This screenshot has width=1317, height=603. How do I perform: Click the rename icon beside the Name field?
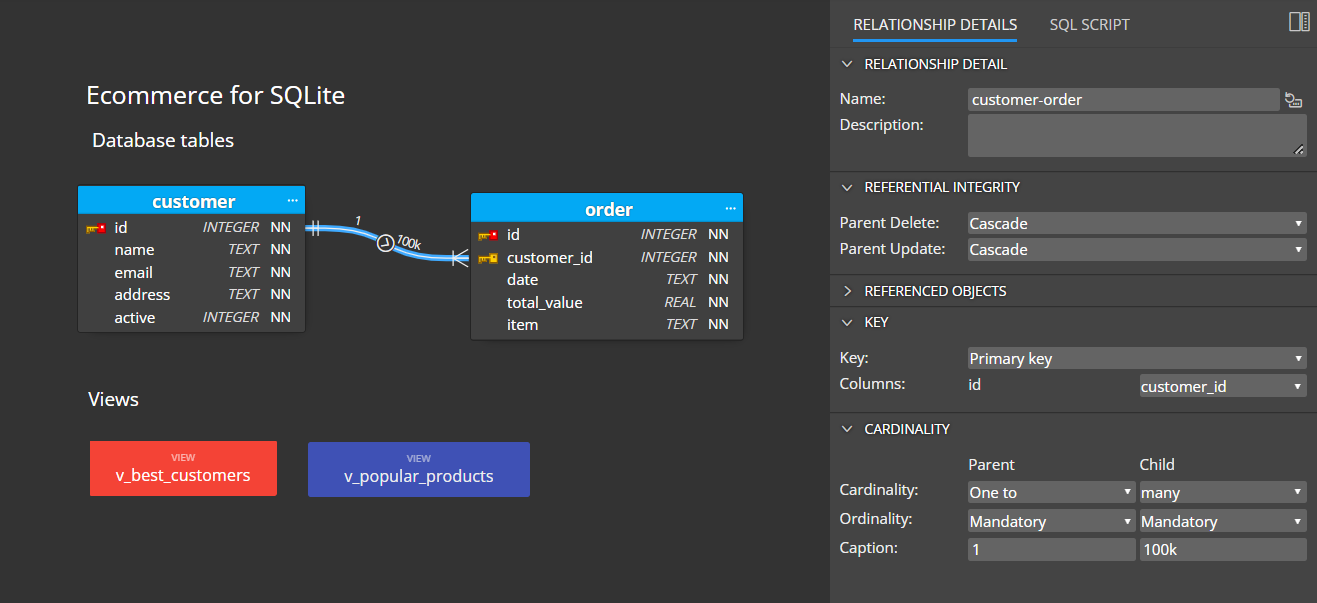click(1294, 99)
